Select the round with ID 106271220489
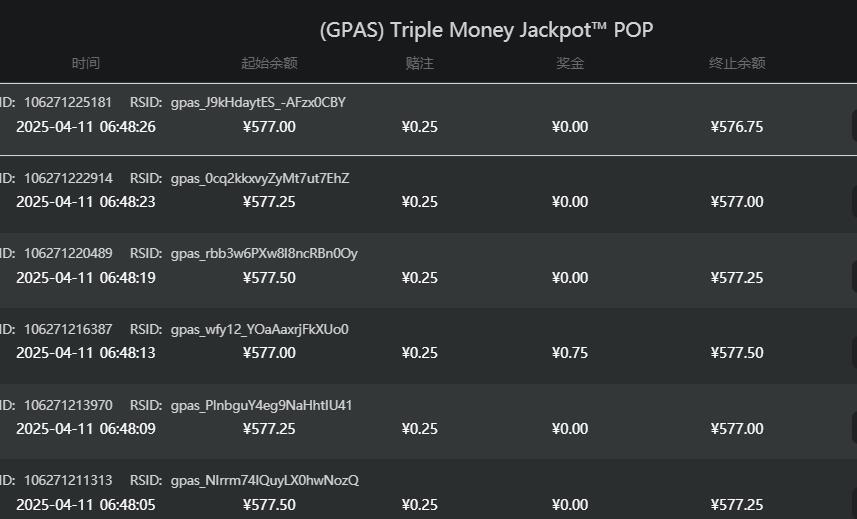This screenshot has height=519, width=857. point(67,254)
